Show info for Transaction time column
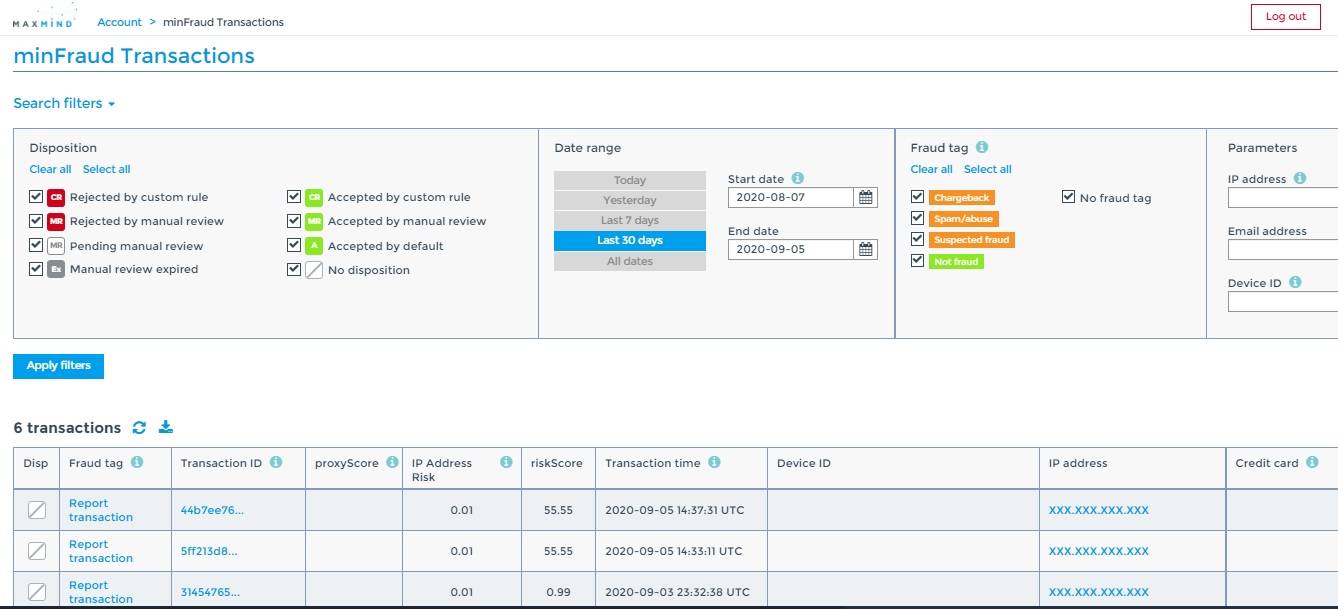 tap(714, 462)
